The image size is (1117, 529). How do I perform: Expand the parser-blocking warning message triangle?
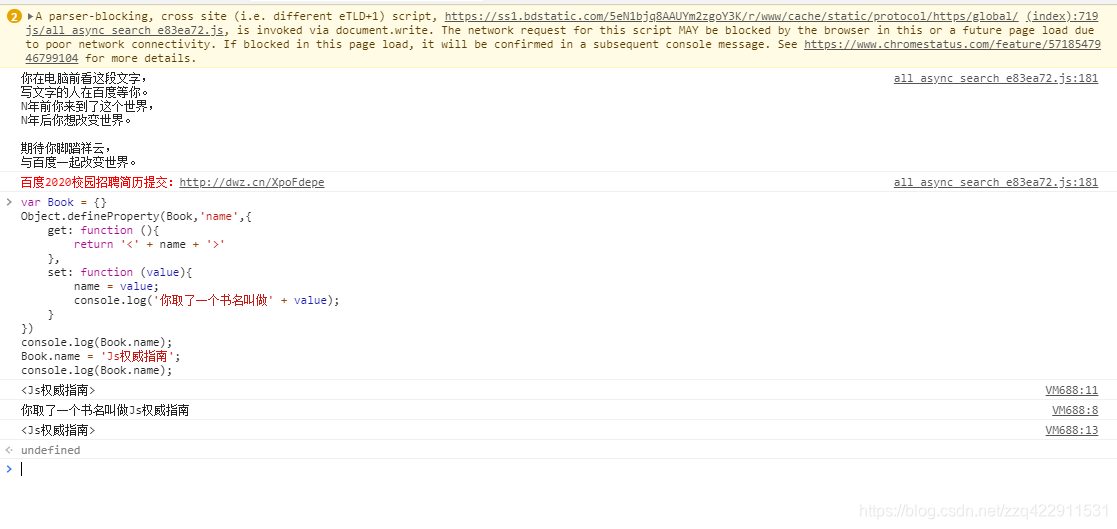[x=31, y=16]
